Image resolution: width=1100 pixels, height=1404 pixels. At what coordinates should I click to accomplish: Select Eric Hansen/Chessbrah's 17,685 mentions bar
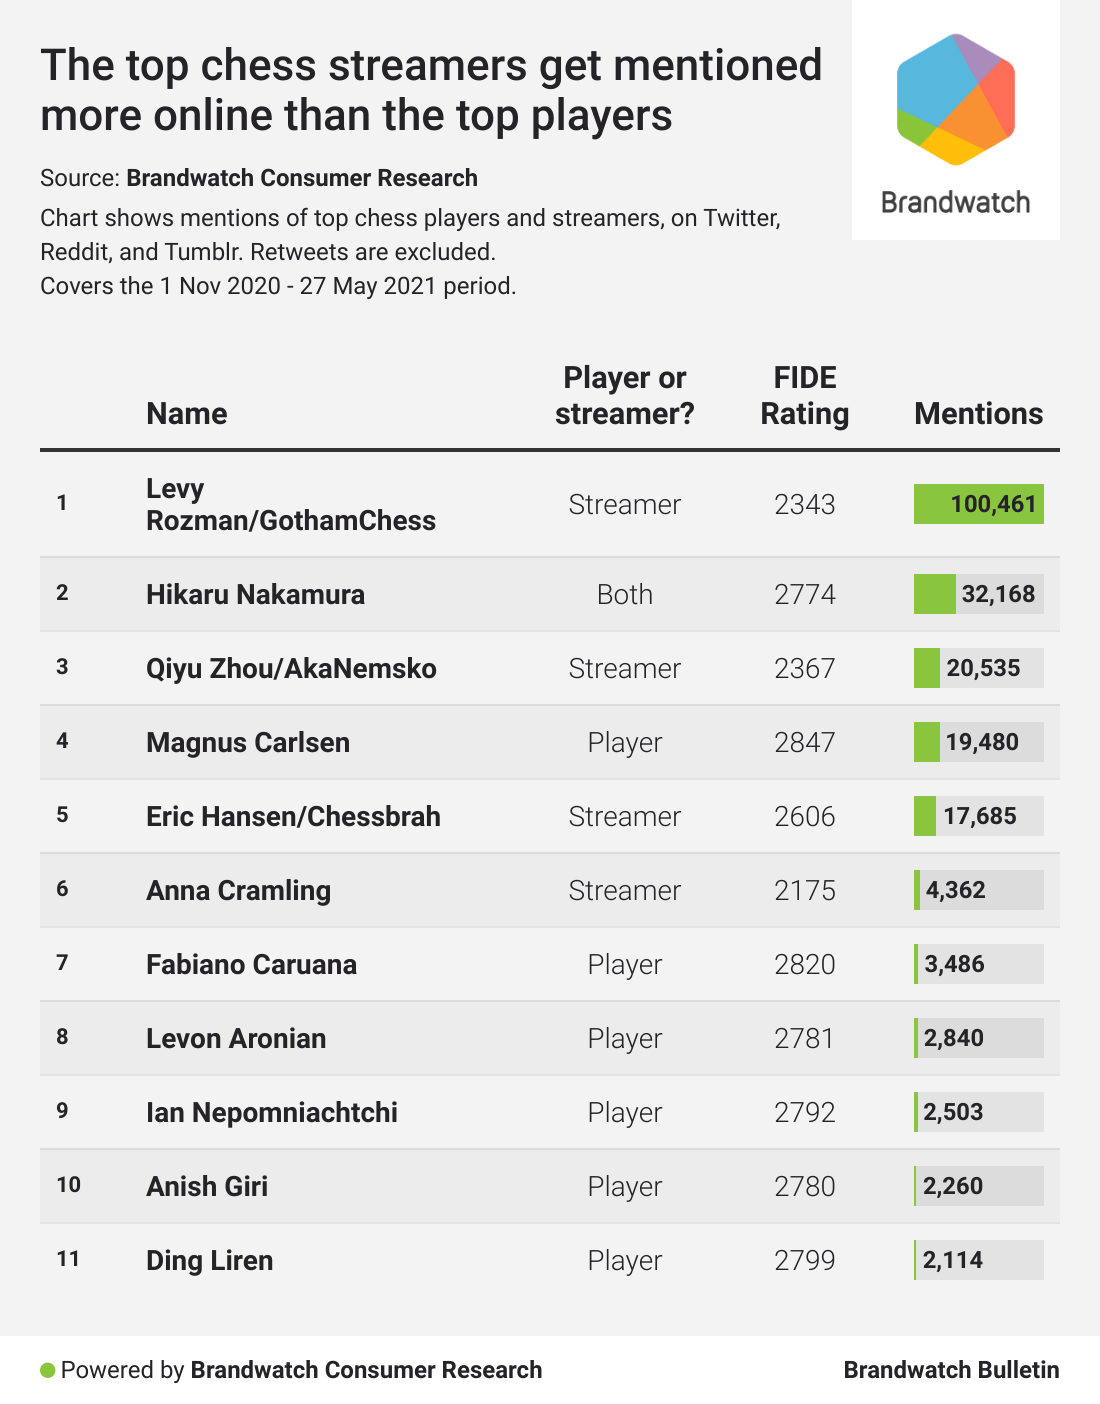click(978, 816)
